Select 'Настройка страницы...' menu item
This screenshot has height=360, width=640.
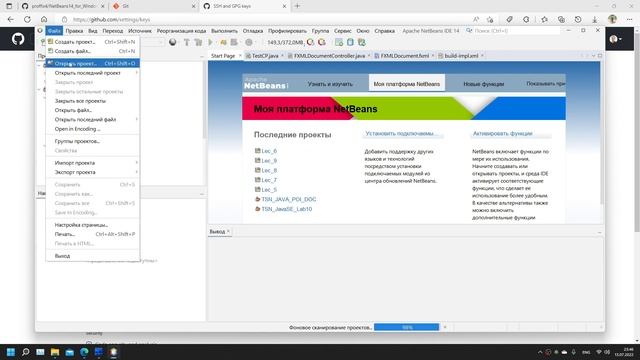click(93, 225)
